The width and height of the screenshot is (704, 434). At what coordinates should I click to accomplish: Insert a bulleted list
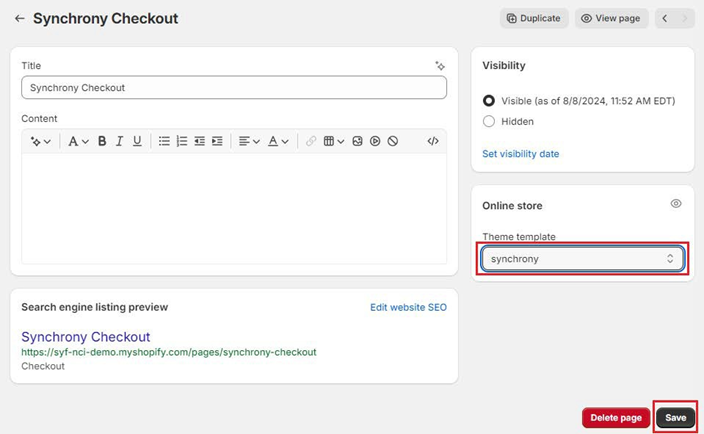point(164,141)
